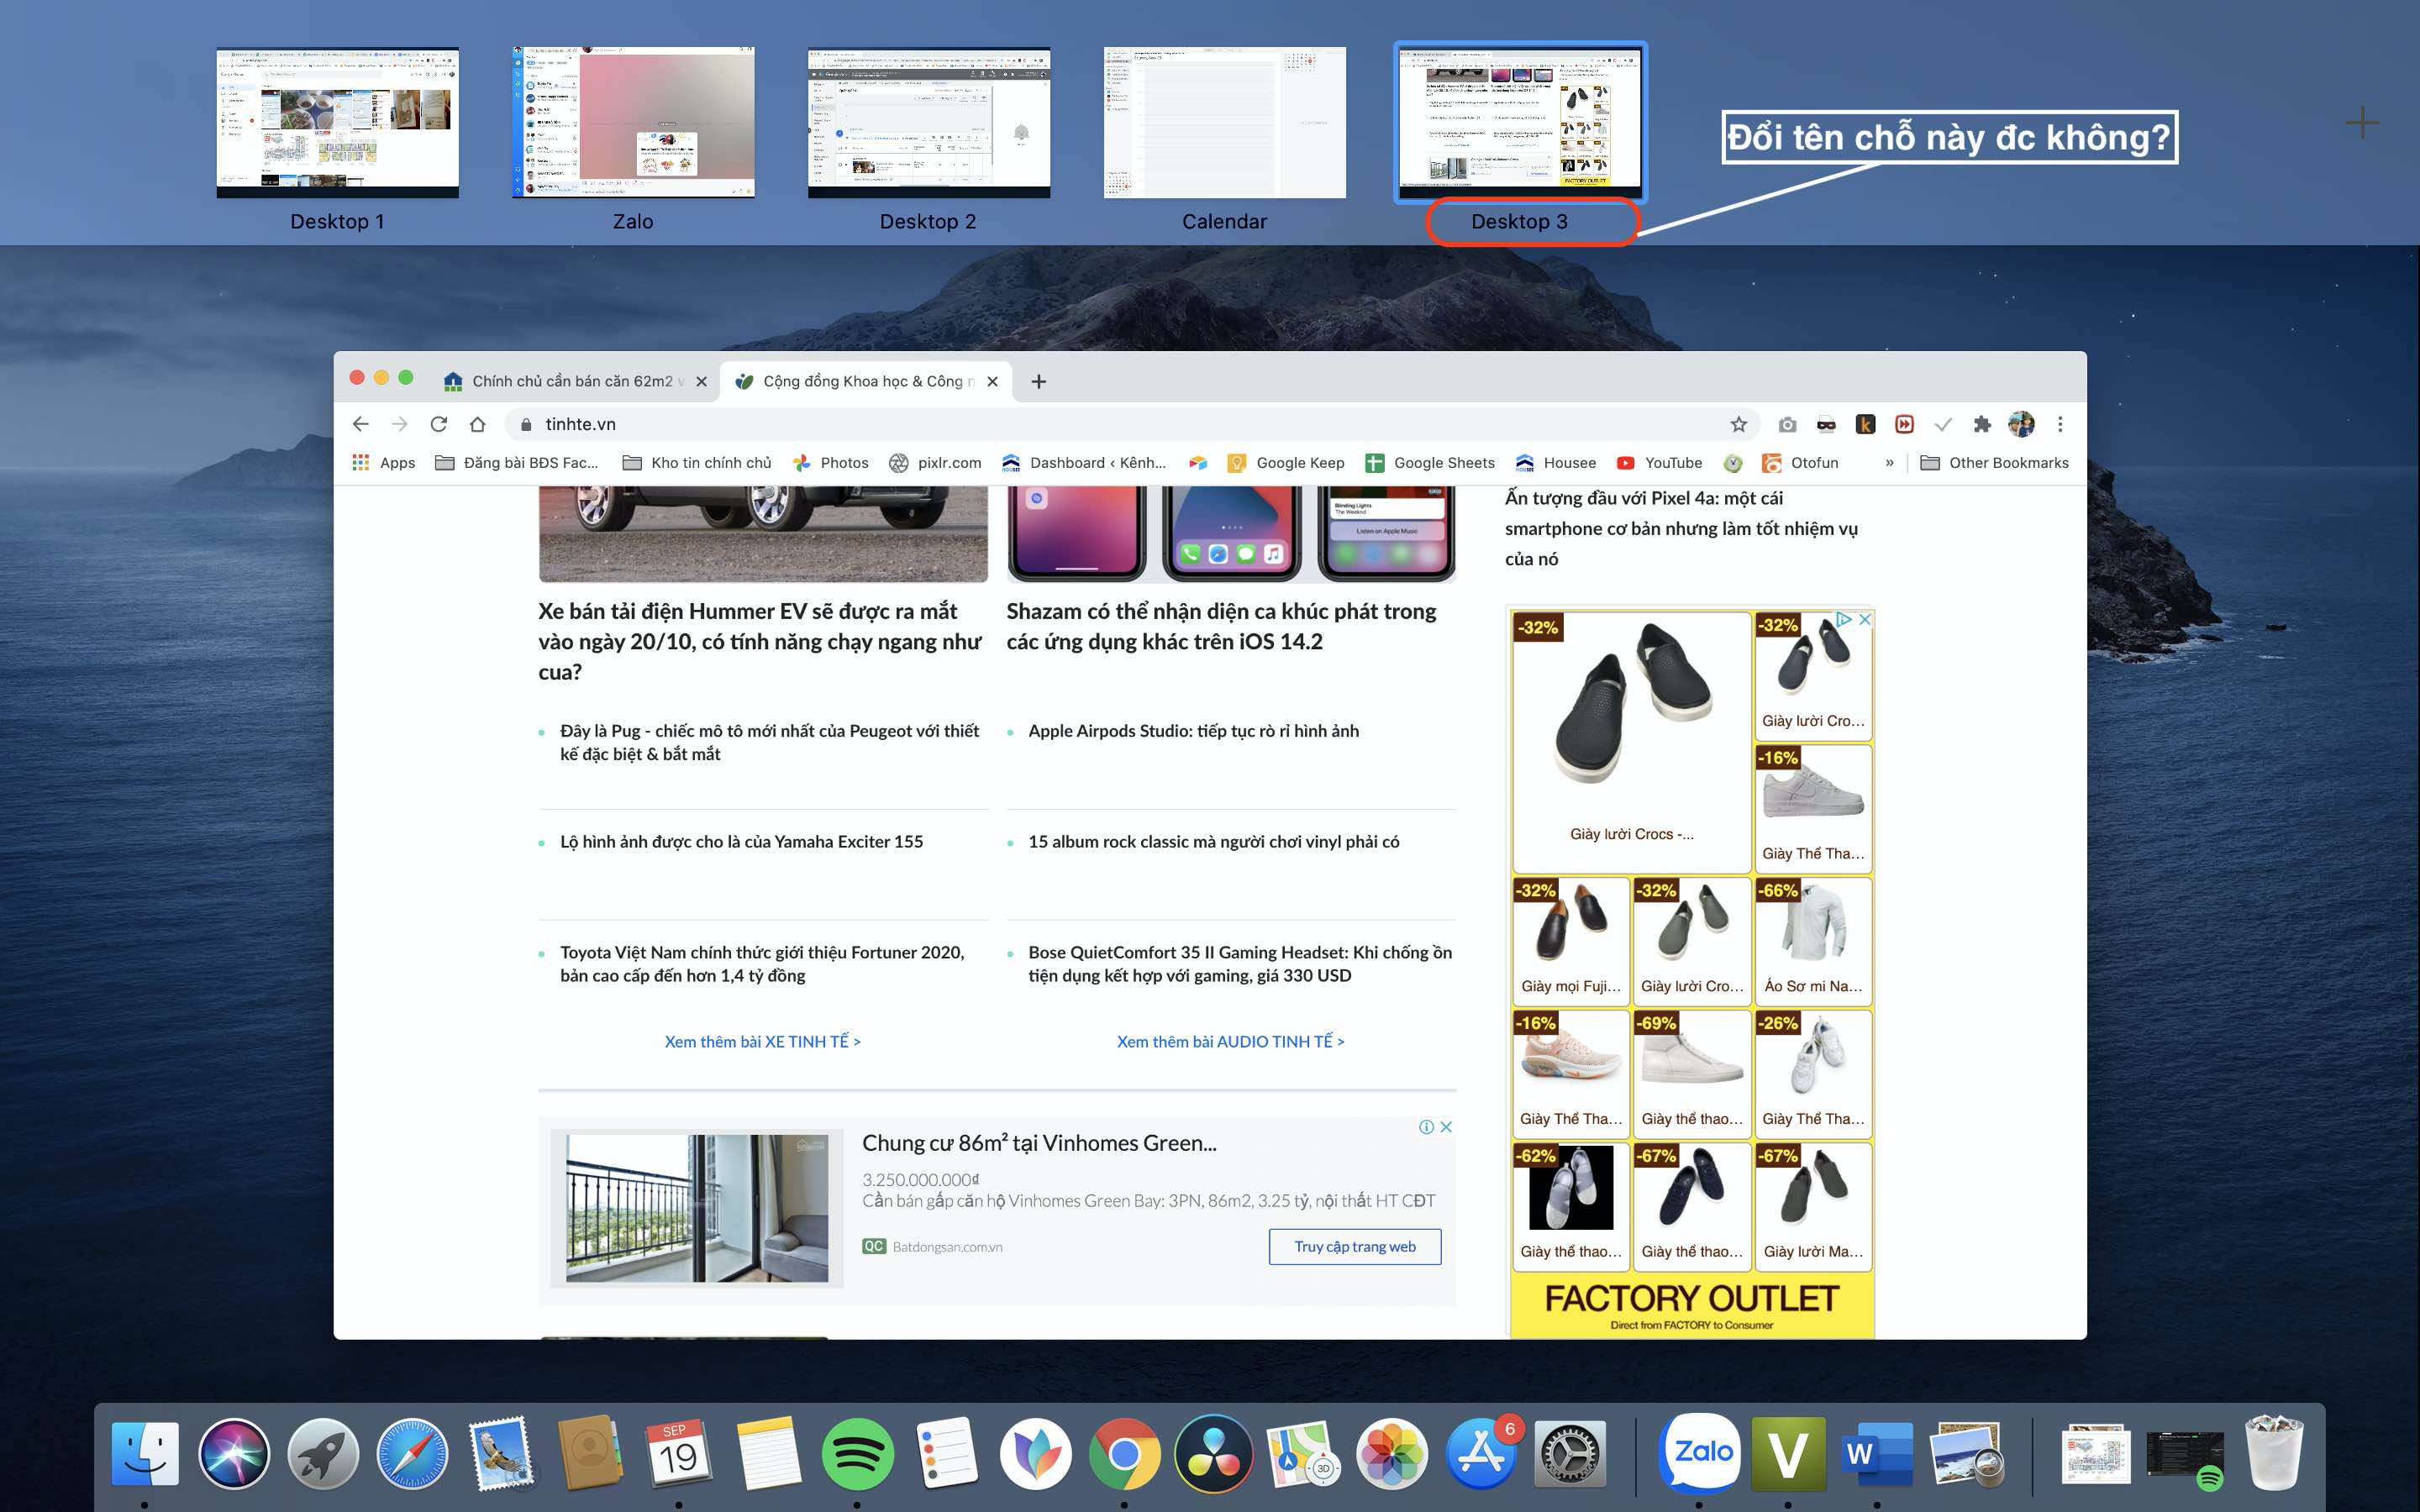Viewport: 2420px width, 1512px height.
Task: Bookmark this page with the star icon
Action: (1739, 424)
